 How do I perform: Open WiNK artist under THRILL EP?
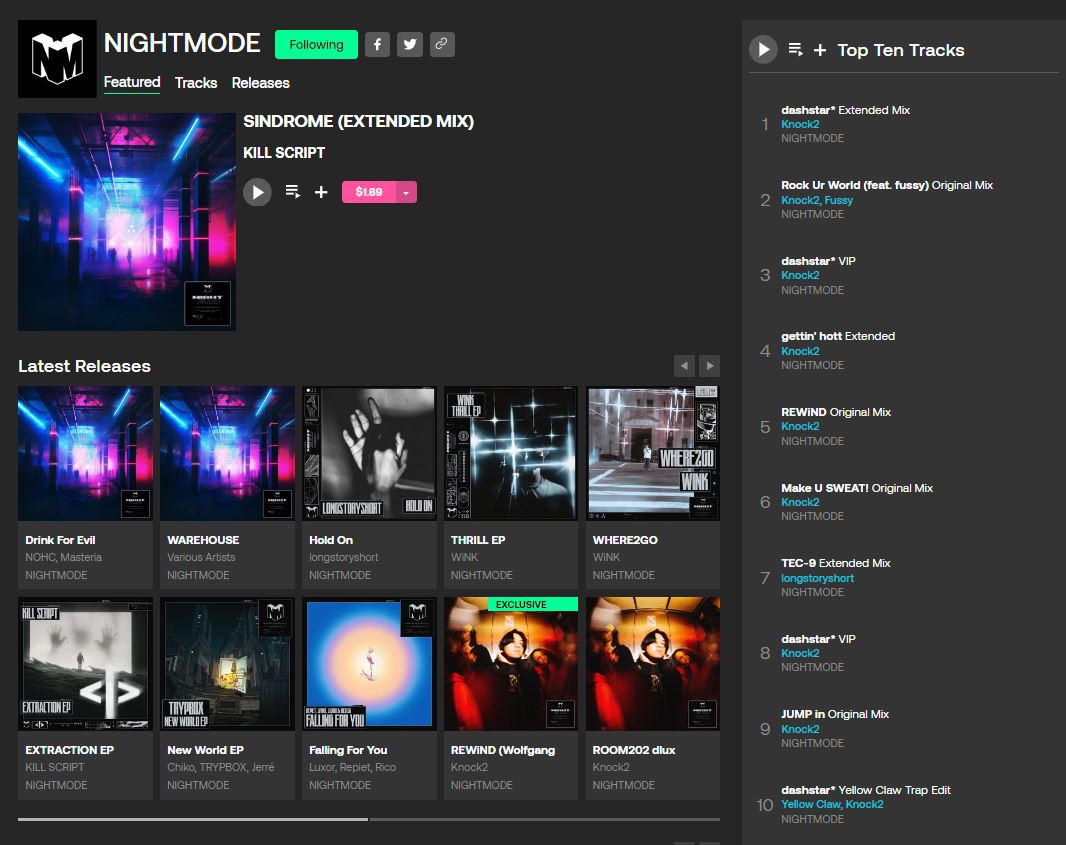click(464, 557)
